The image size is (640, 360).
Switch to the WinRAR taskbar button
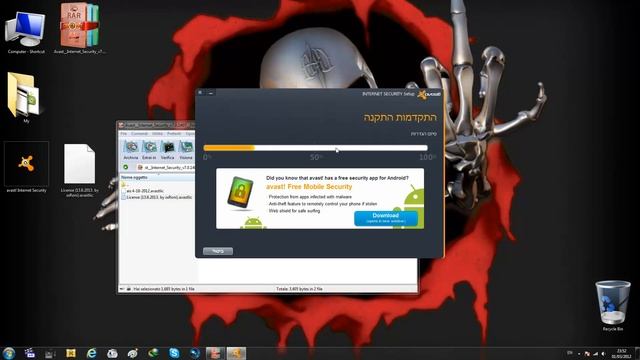click(x=215, y=353)
